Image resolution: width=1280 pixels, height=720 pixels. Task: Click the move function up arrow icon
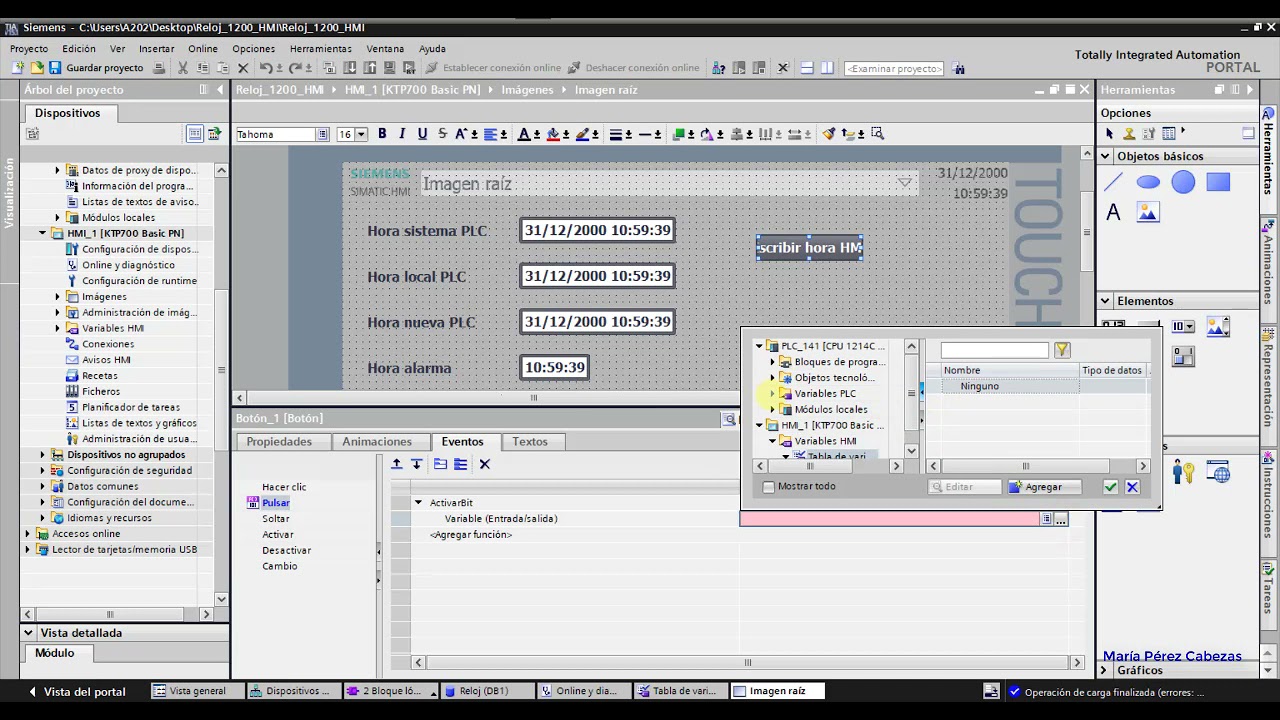coord(397,464)
